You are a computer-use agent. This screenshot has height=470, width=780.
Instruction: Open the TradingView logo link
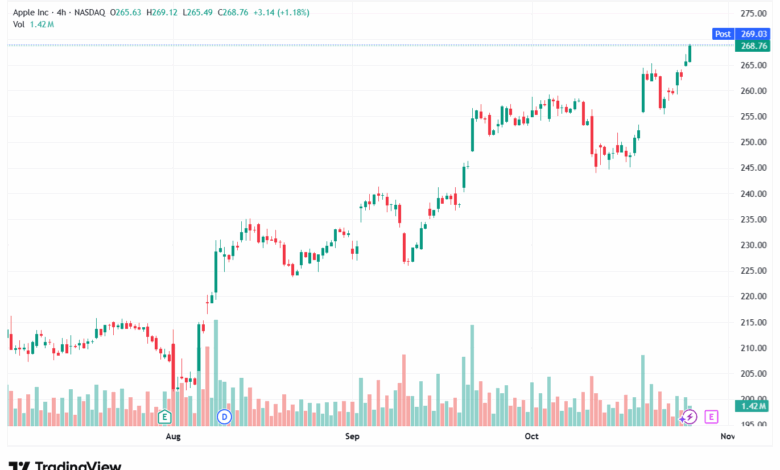pyautogui.click(x=65, y=464)
